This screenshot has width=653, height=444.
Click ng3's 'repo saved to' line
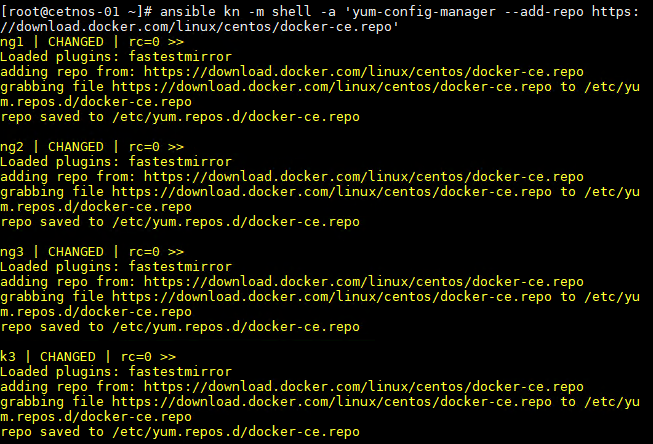[x=180, y=326]
